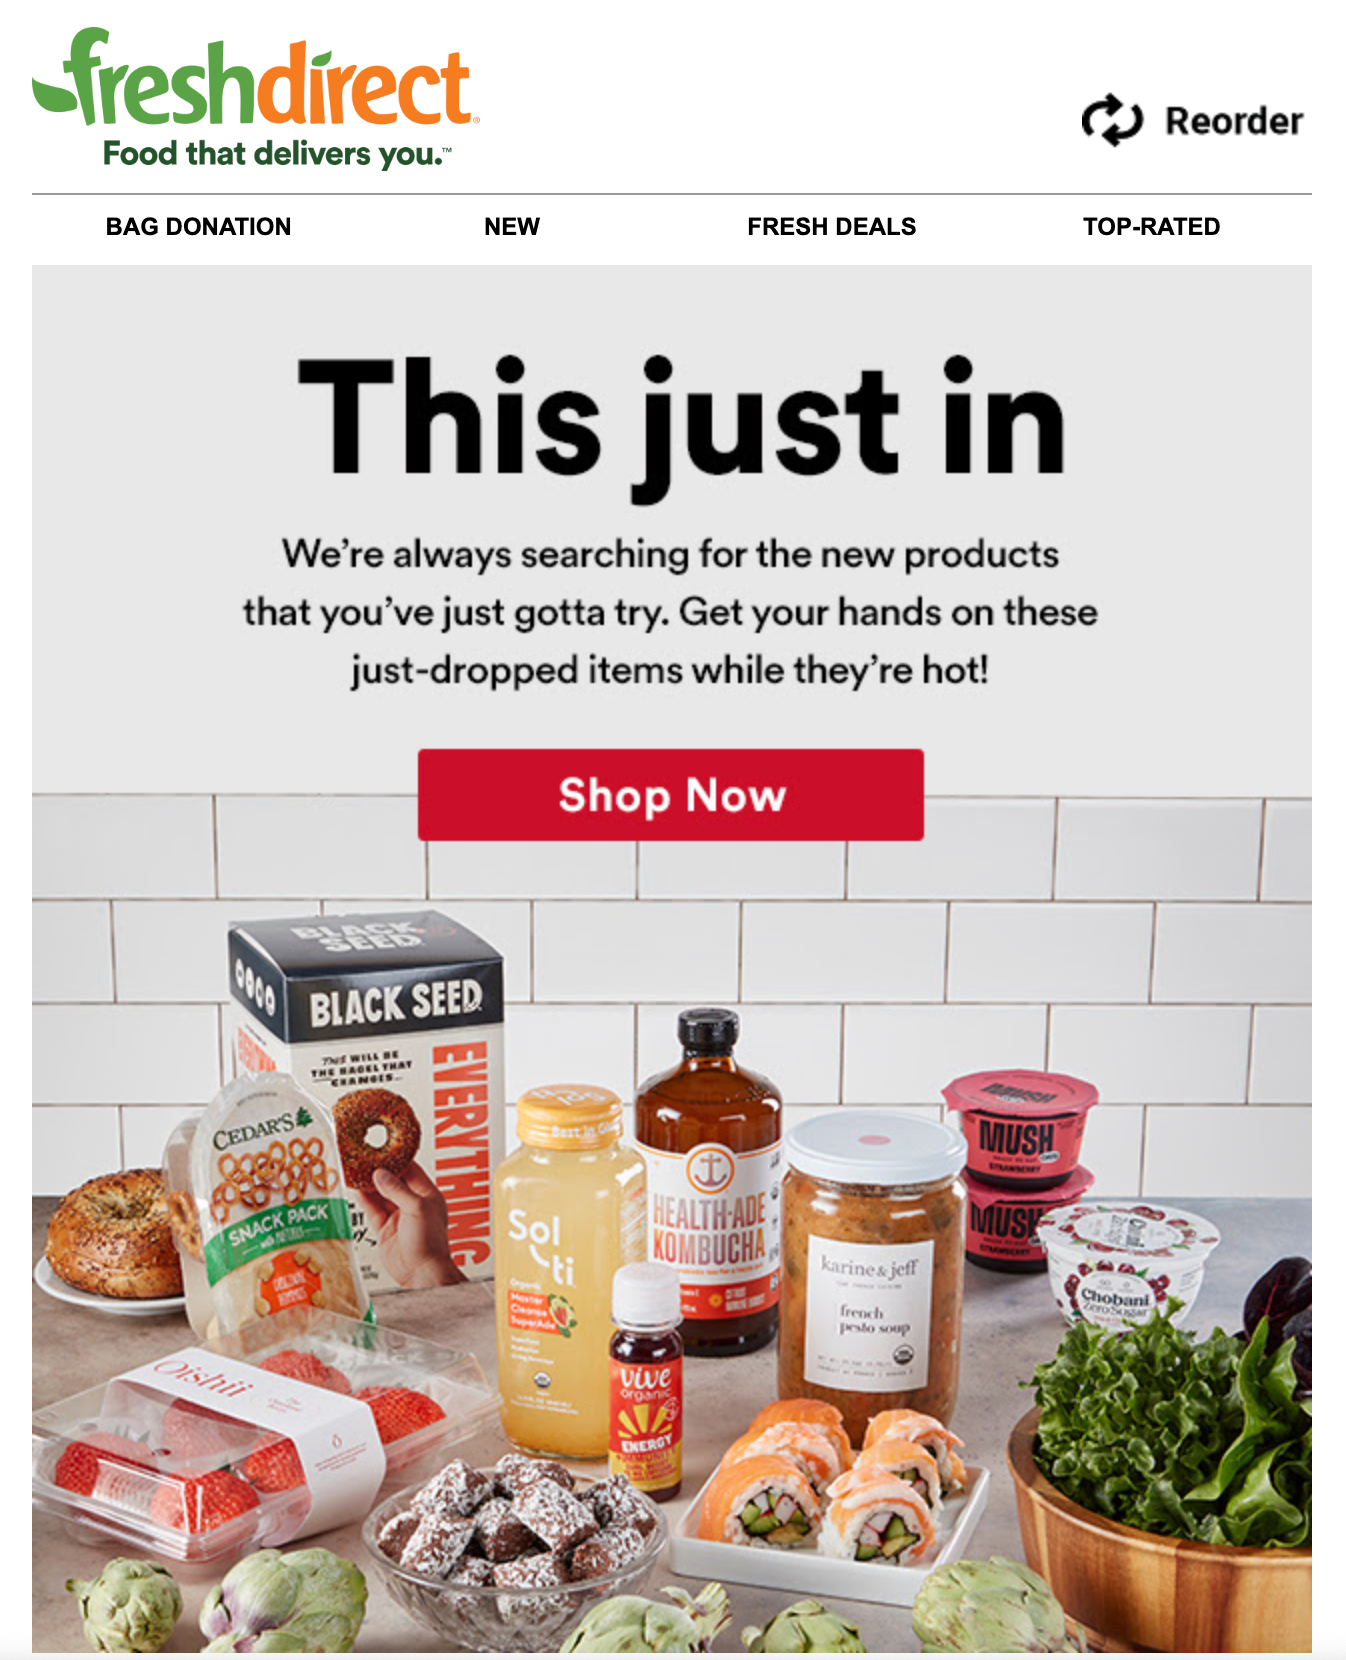Select the TOP-RATED navigation link
Screen dimensions: 1346x1660
coord(1151,227)
